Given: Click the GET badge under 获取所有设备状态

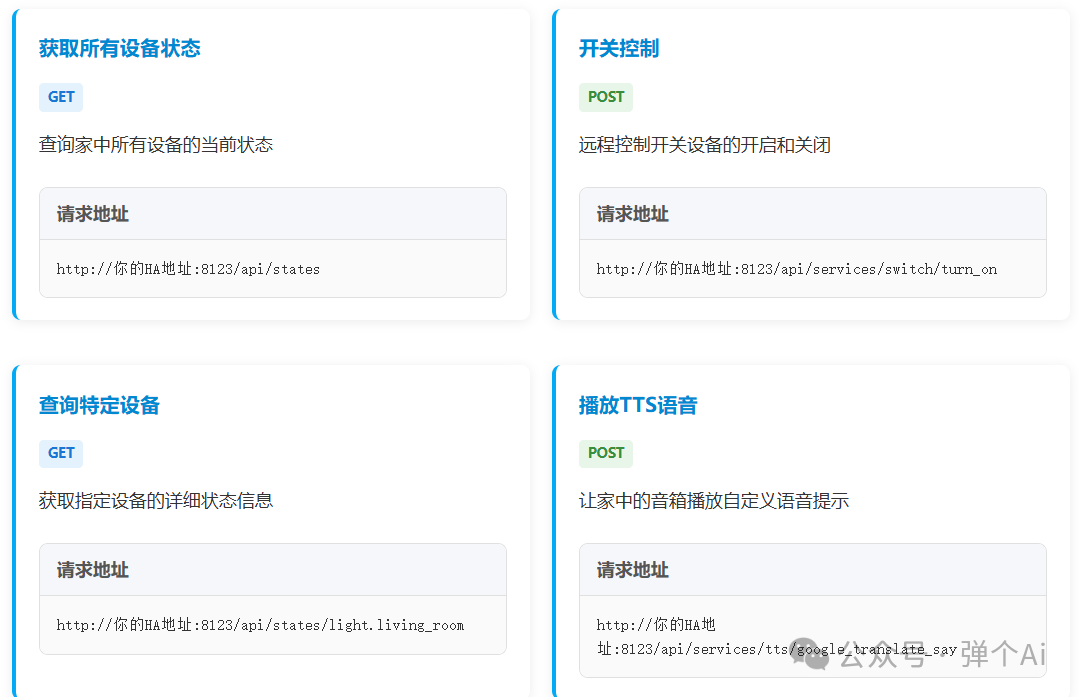Looking at the screenshot, I should (x=61, y=97).
